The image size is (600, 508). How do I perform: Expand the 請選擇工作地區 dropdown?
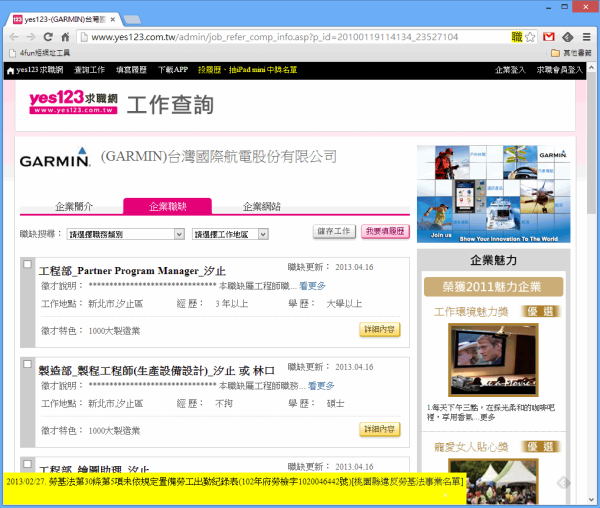(x=230, y=234)
